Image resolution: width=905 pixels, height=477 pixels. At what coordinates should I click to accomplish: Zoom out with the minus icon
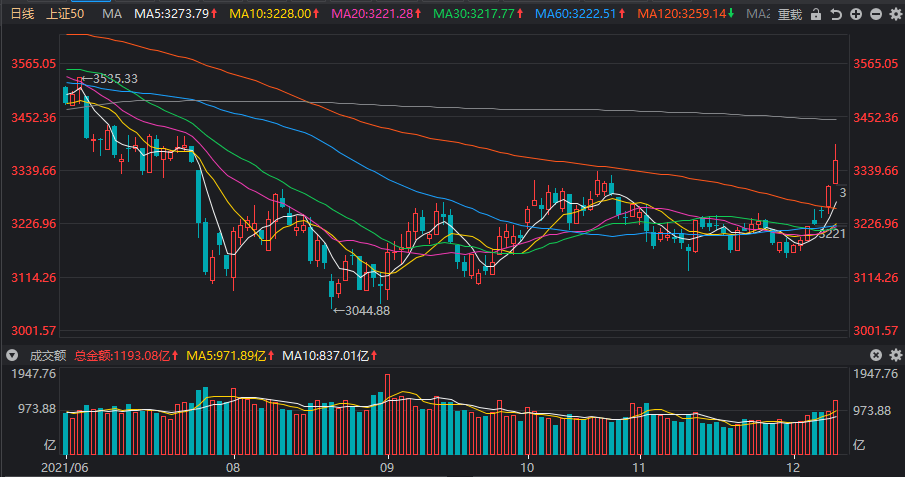tap(876, 15)
